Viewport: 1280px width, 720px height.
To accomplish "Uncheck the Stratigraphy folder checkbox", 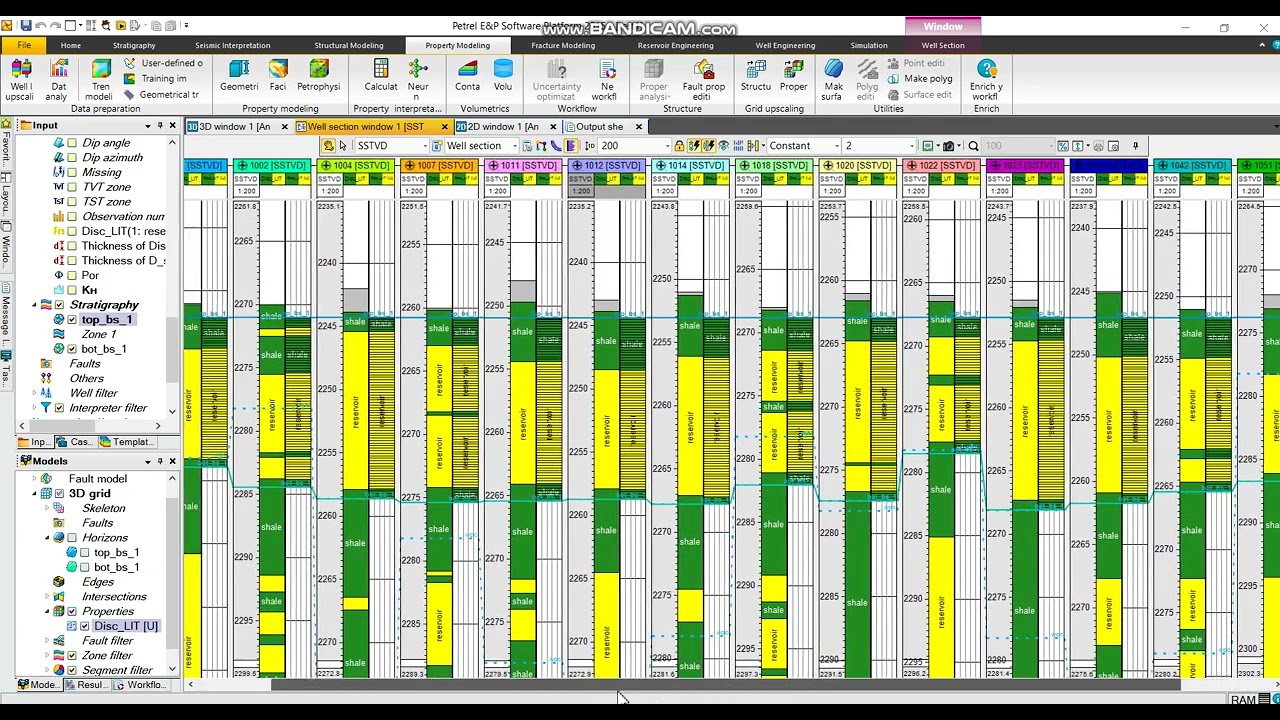I will tap(59, 305).
